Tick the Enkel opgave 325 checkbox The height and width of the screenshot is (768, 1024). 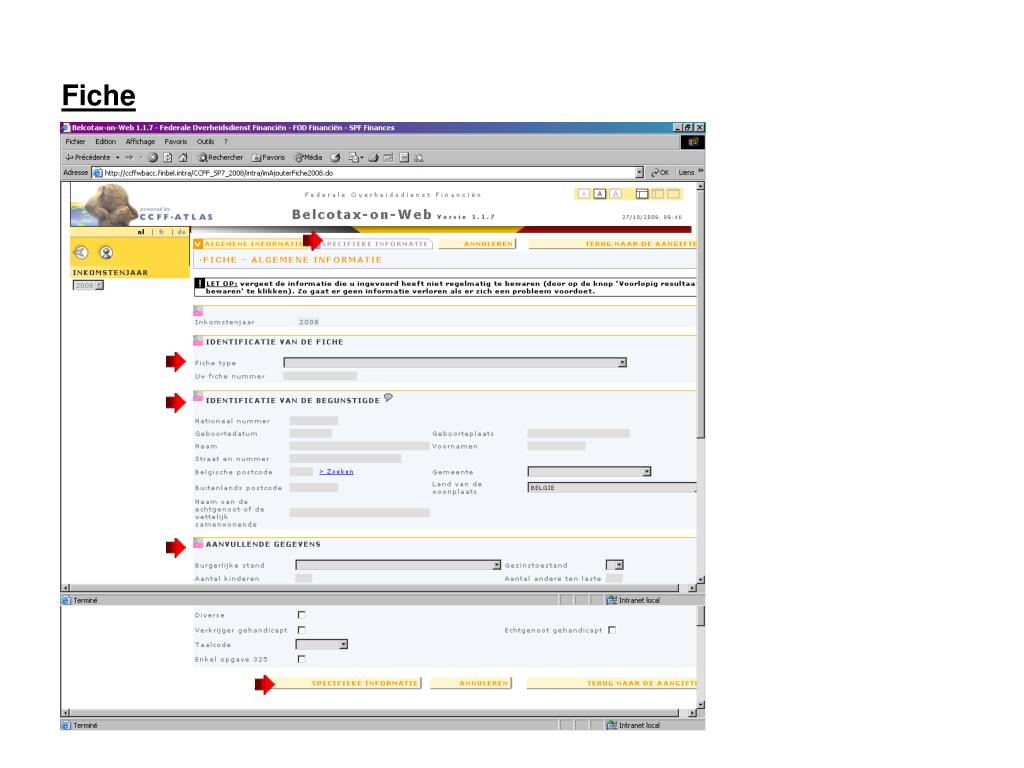coord(301,660)
